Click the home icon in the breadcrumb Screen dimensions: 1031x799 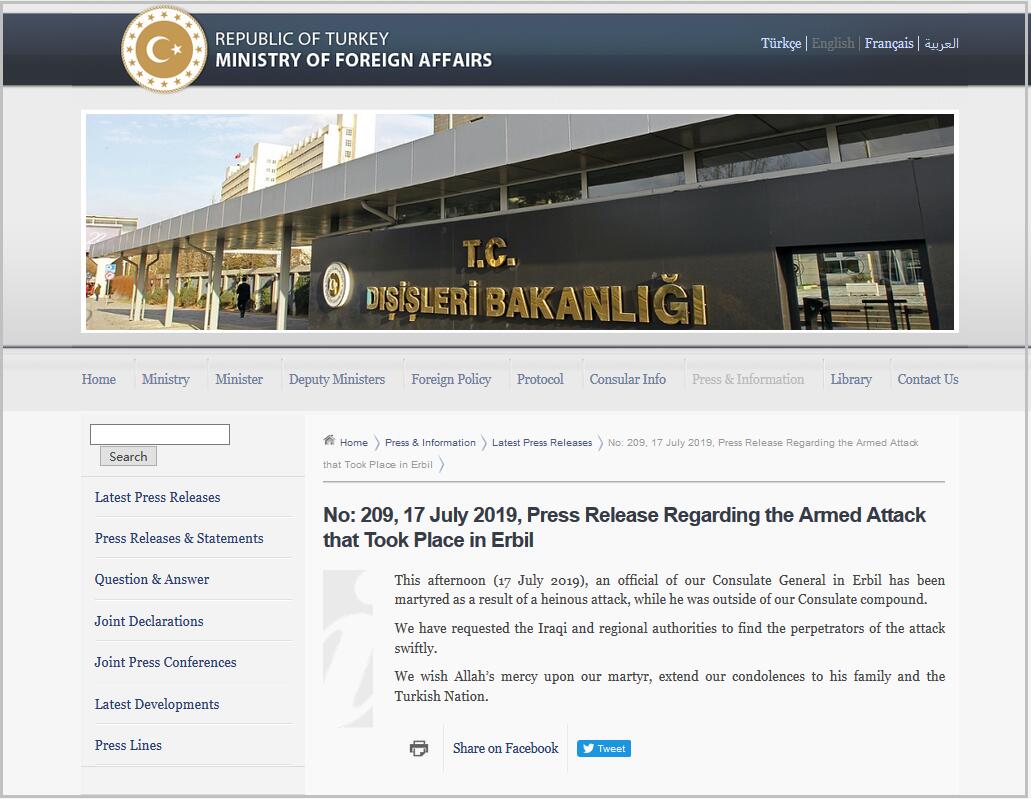click(x=329, y=441)
